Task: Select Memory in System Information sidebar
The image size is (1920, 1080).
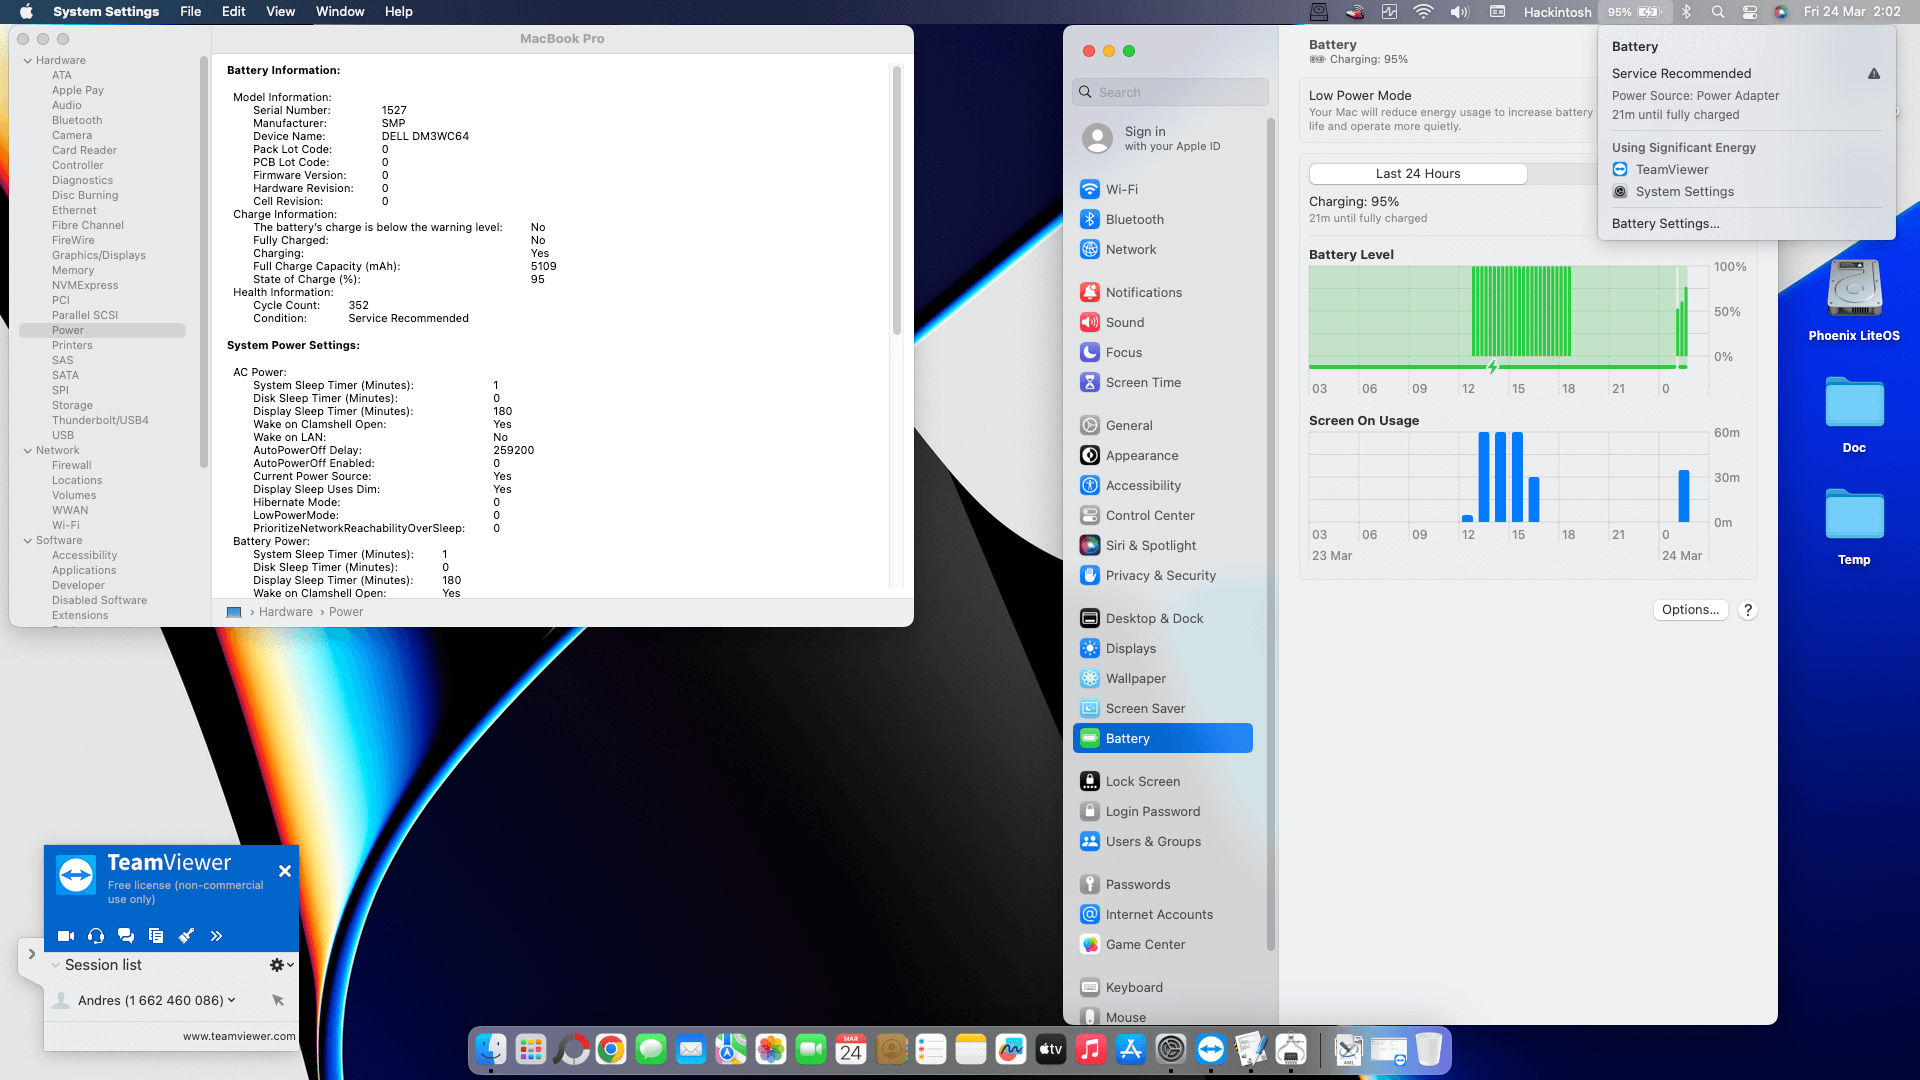Action: (73, 270)
